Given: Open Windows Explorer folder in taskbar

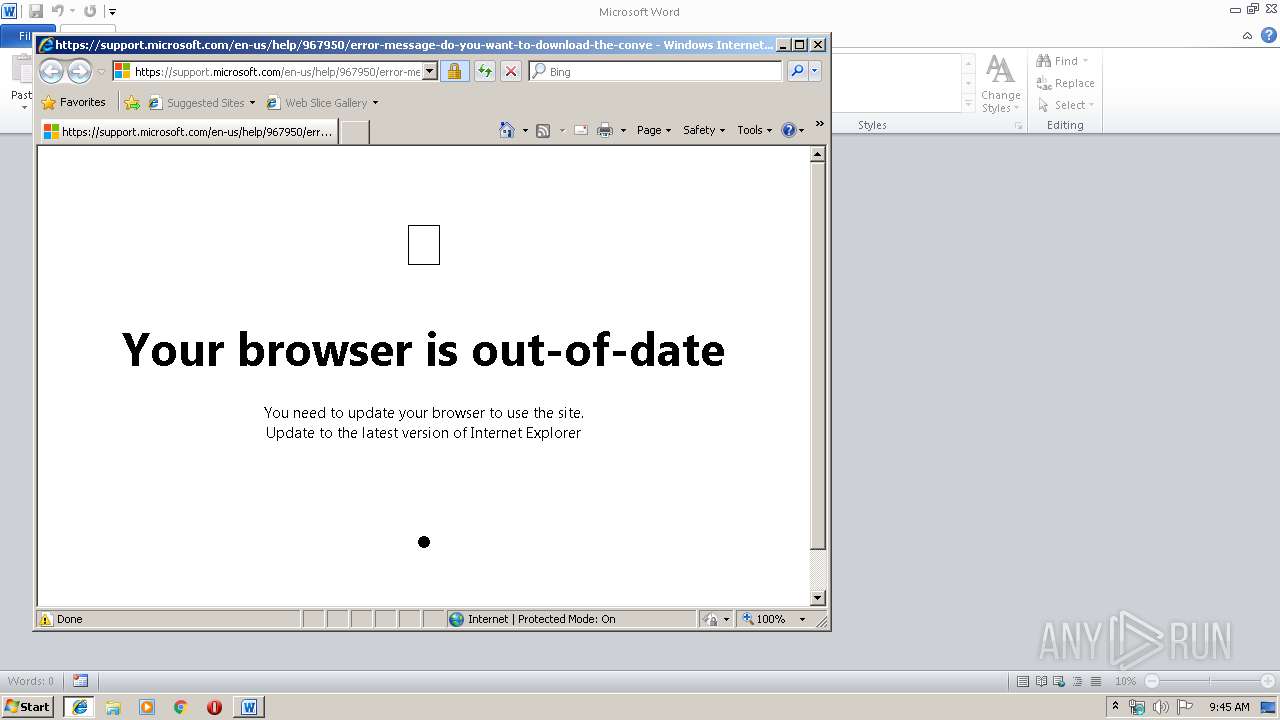Looking at the screenshot, I should click(113, 707).
